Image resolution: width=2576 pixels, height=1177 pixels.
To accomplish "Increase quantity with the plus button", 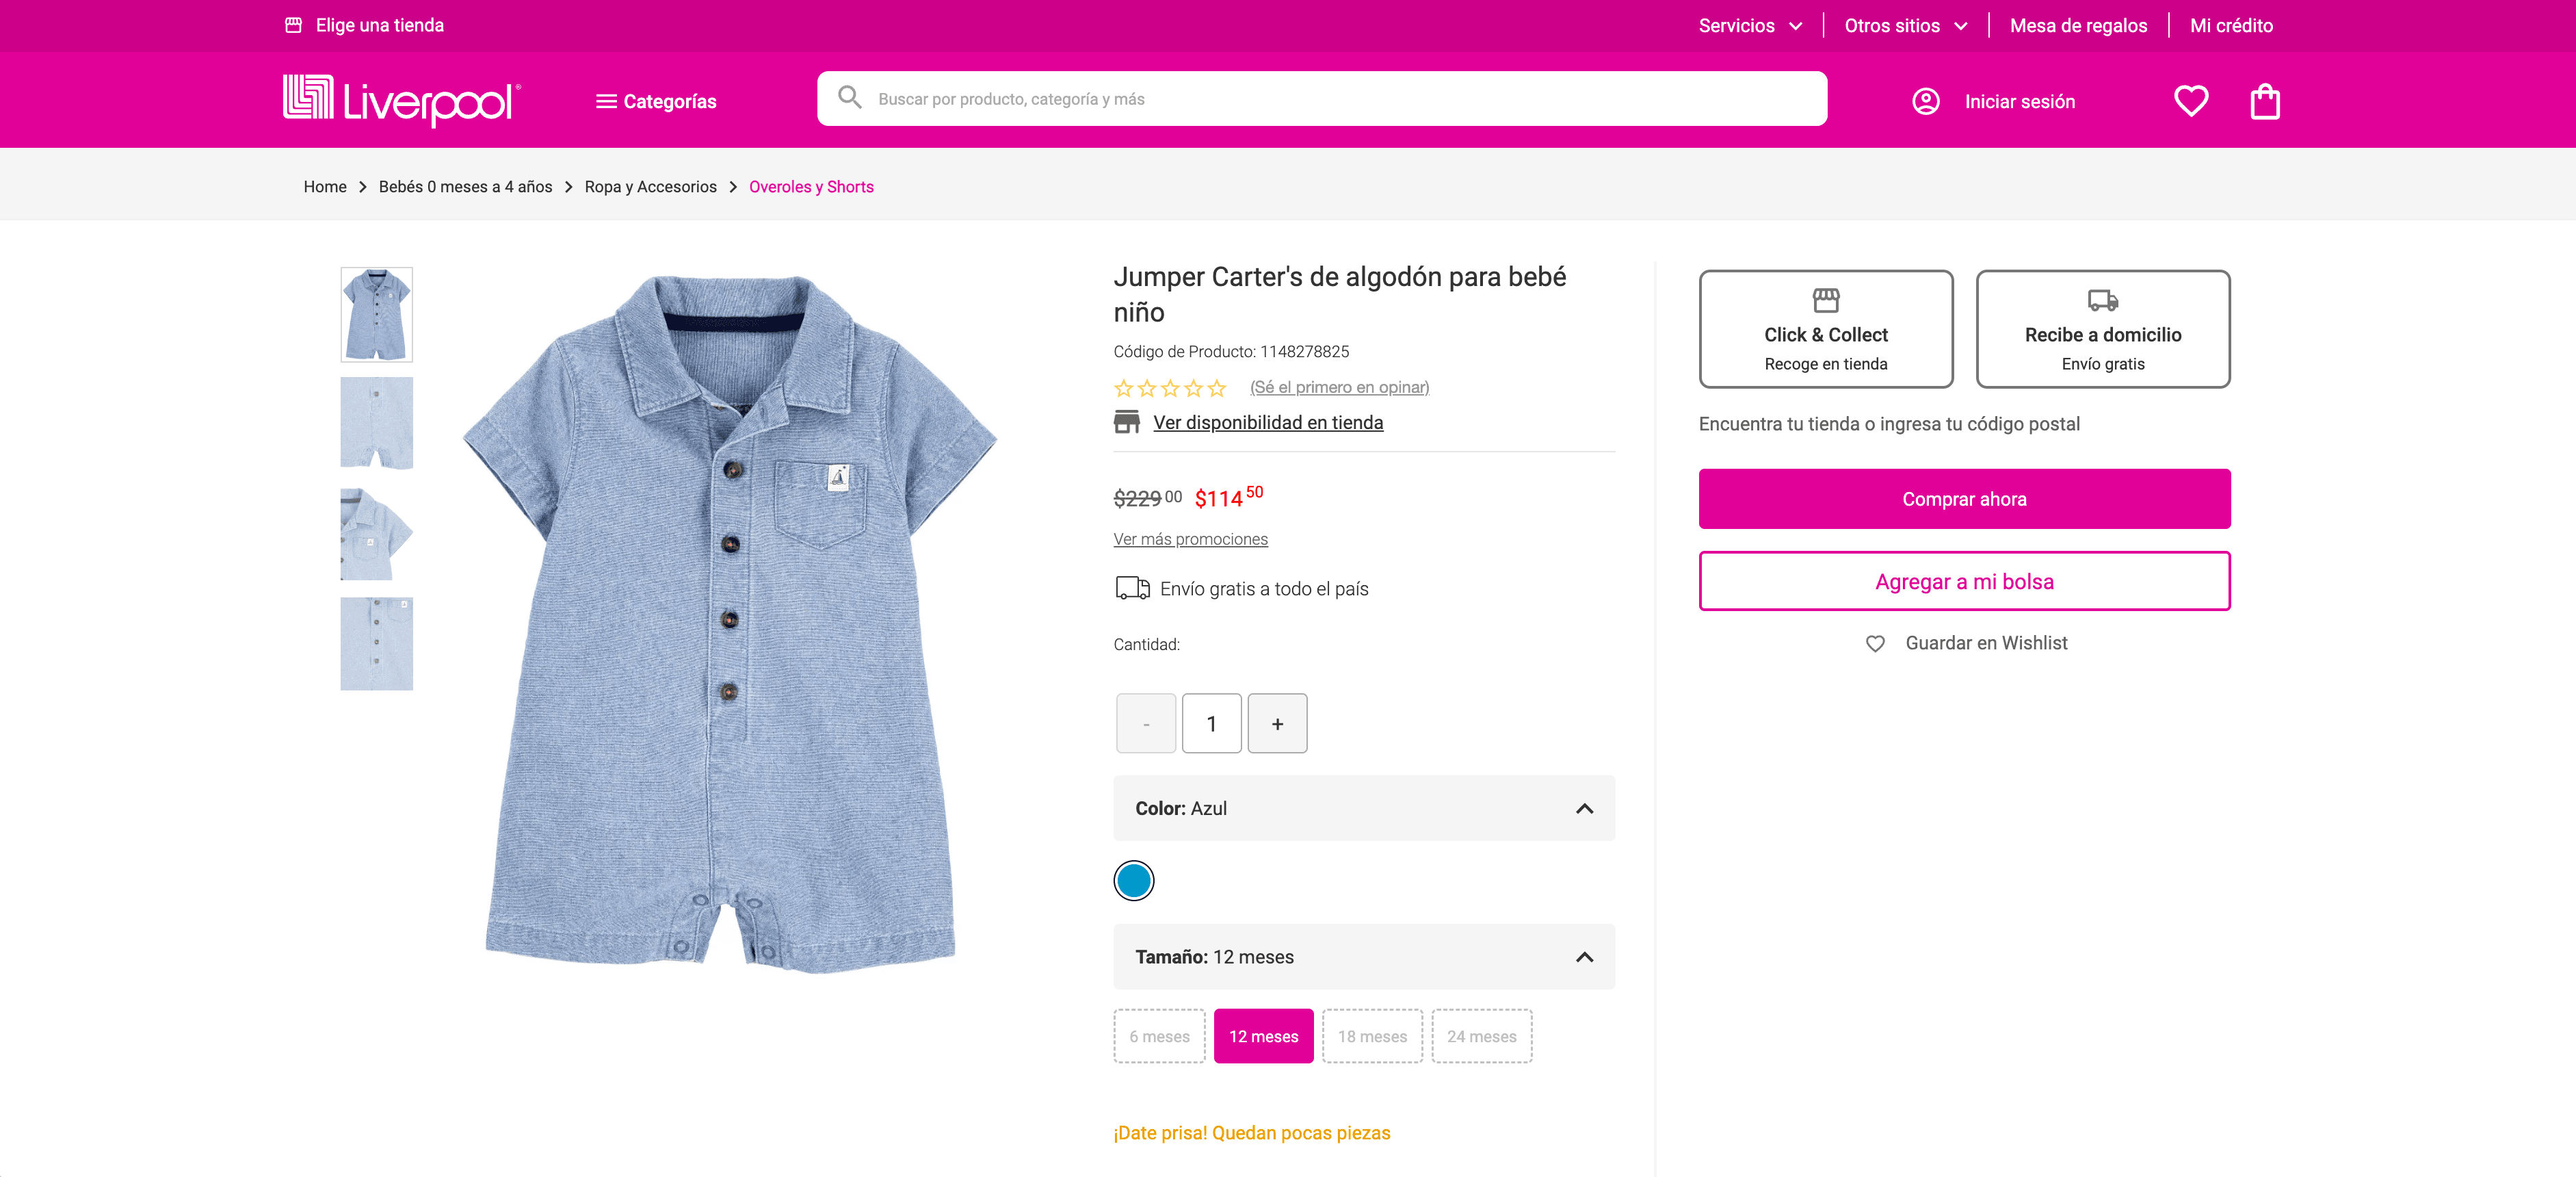I will coord(1277,723).
